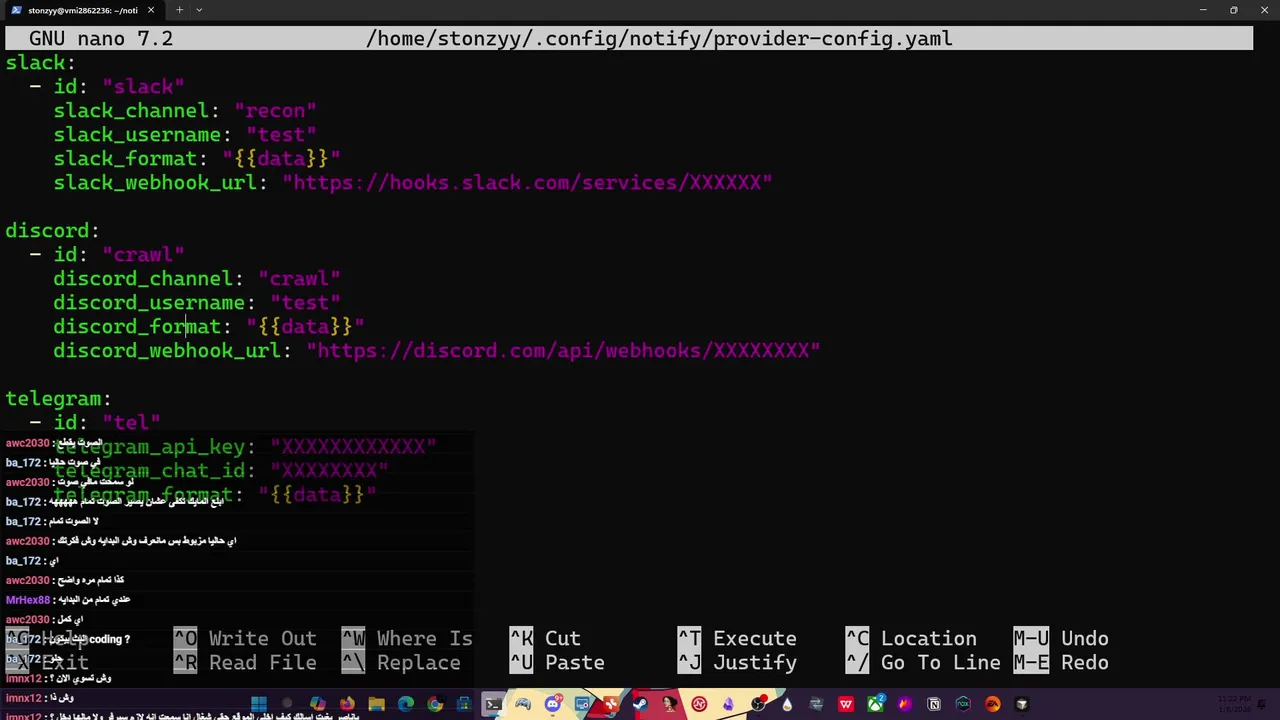This screenshot has height=720, width=1280.
Task: Open Firefox from the taskbar
Action: (x=347, y=704)
